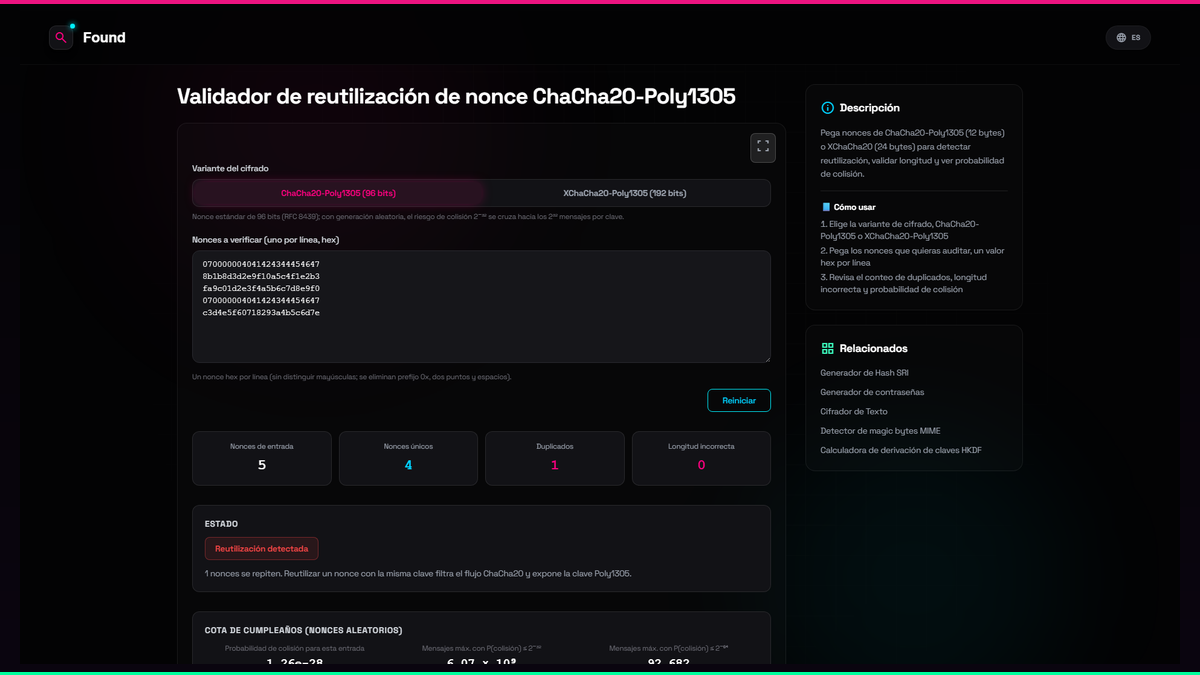This screenshot has width=1200, height=675.
Task: Open the Found home link text
Action: (104, 38)
